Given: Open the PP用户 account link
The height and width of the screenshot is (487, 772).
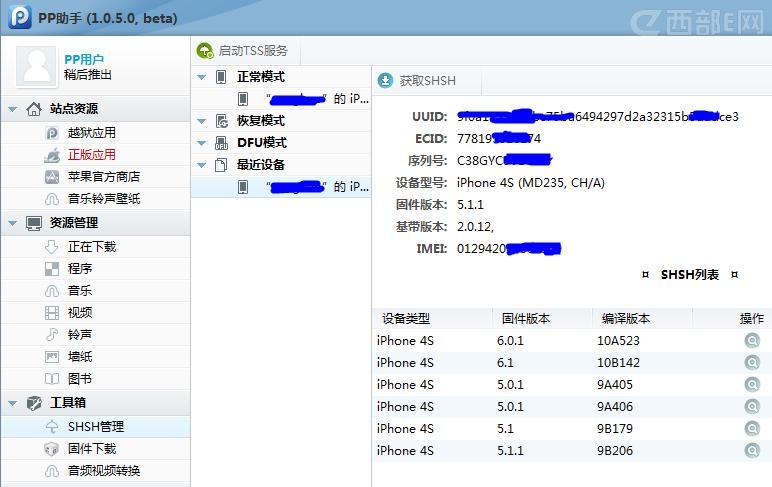Looking at the screenshot, I should [84, 59].
